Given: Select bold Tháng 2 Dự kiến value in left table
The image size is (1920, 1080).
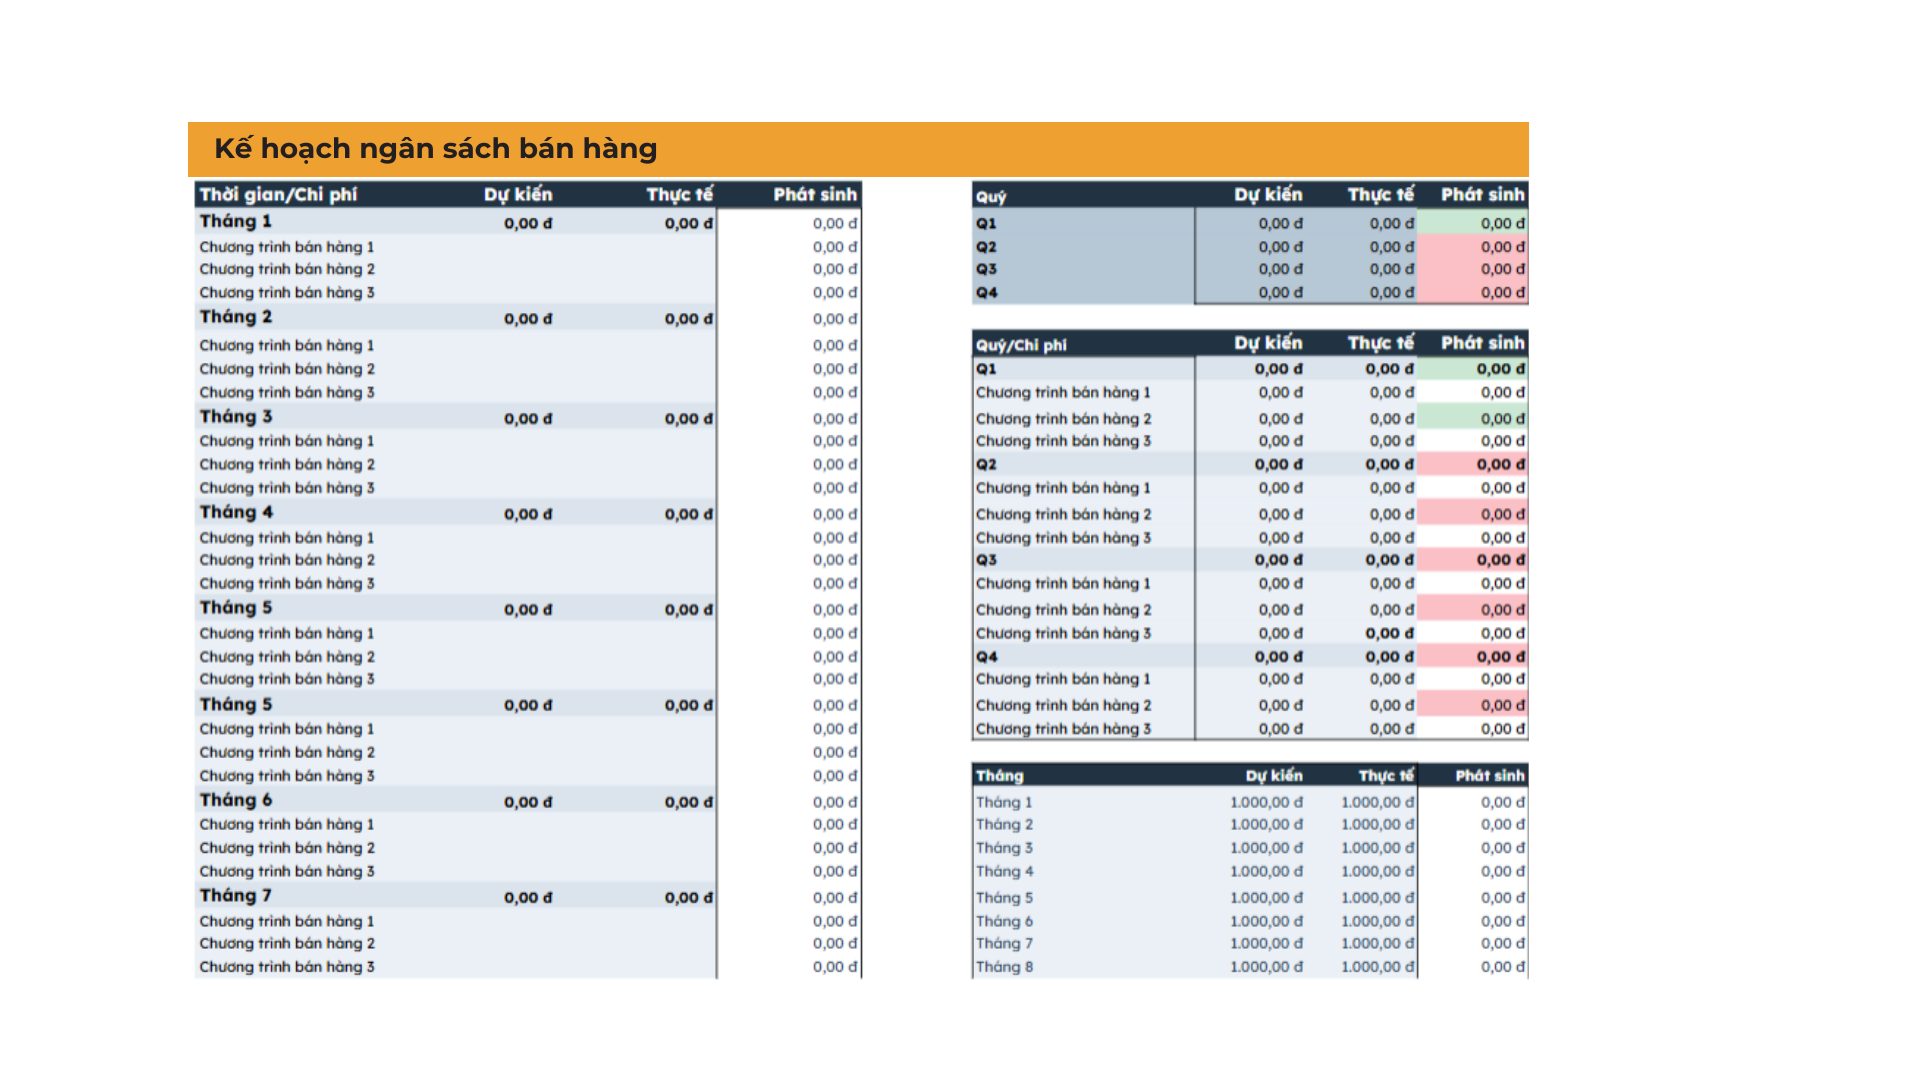Looking at the screenshot, I should [528, 319].
